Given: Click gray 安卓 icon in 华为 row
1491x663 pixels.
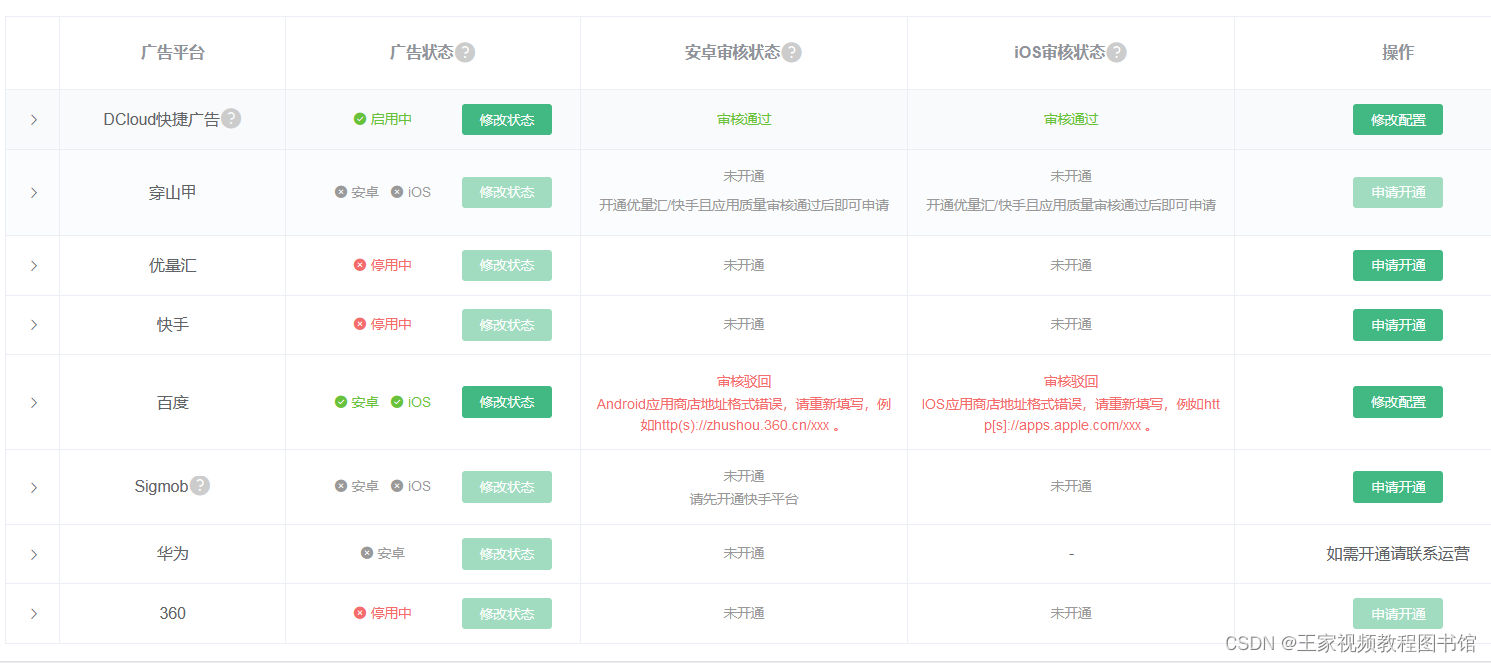Looking at the screenshot, I should [367, 553].
